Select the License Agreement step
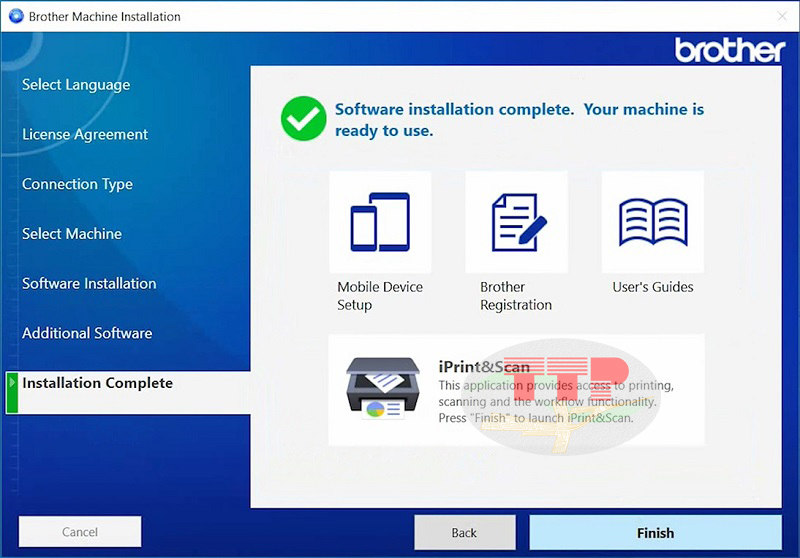 pyautogui.click(x=85, y=134)
